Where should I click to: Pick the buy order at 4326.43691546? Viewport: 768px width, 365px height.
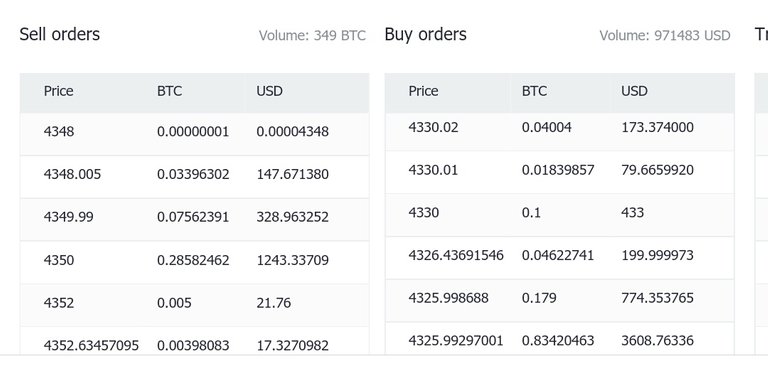[559, 258]
